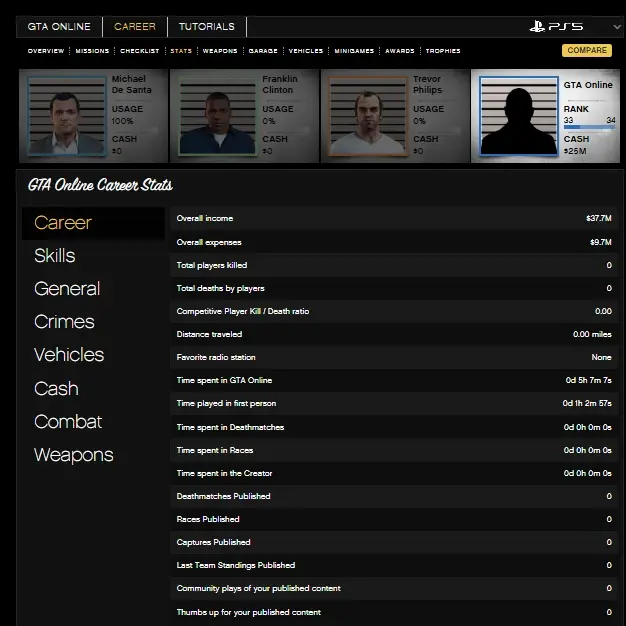Click the GTA Online rank progress bar
This screenshot has width=626, height=626.
589,128
